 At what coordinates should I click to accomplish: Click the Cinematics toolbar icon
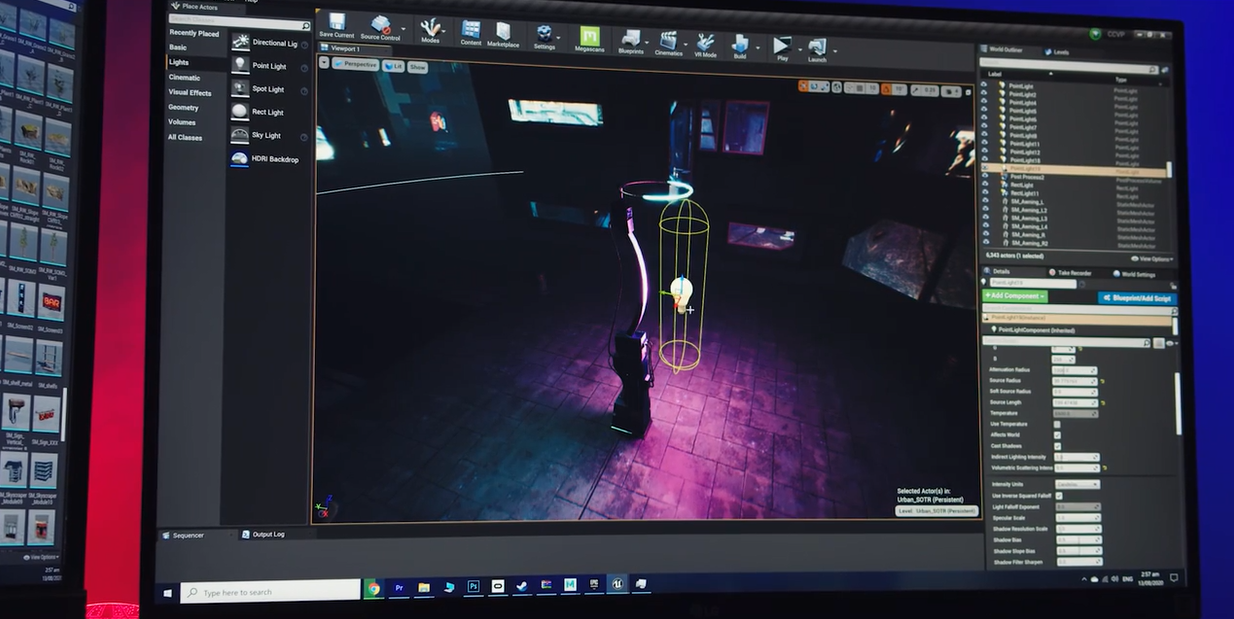[668, 43]
